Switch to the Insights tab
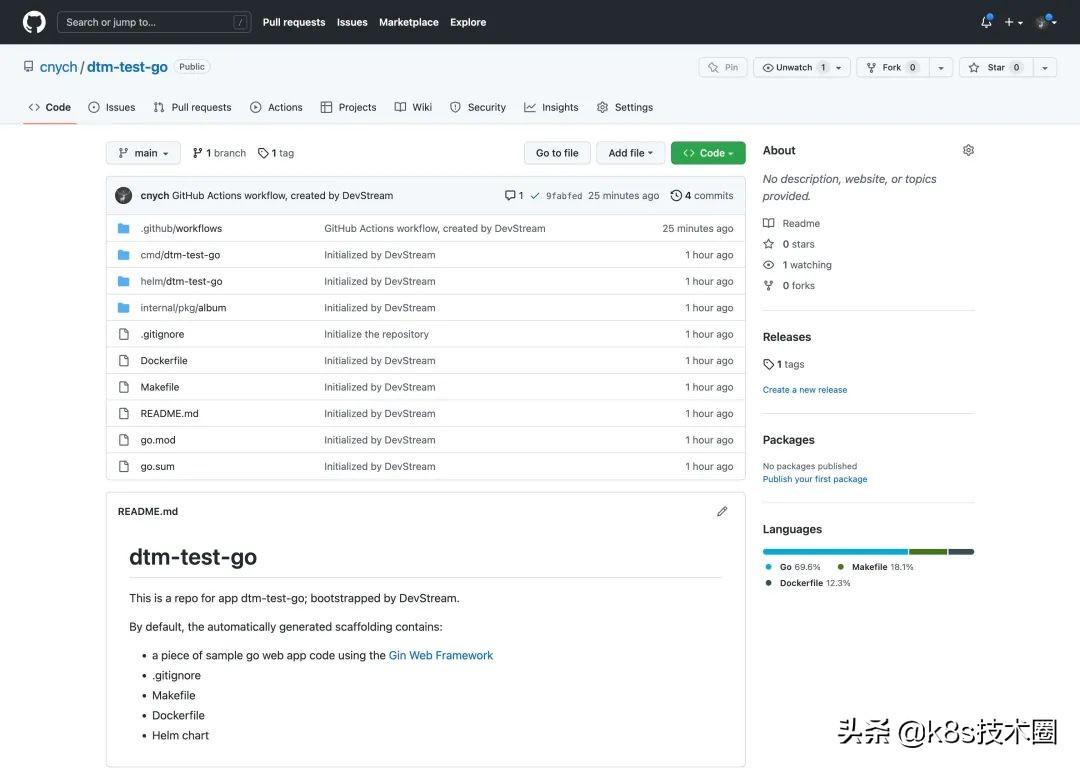This screenshot has width=1080, height=768. pos(551,107)
